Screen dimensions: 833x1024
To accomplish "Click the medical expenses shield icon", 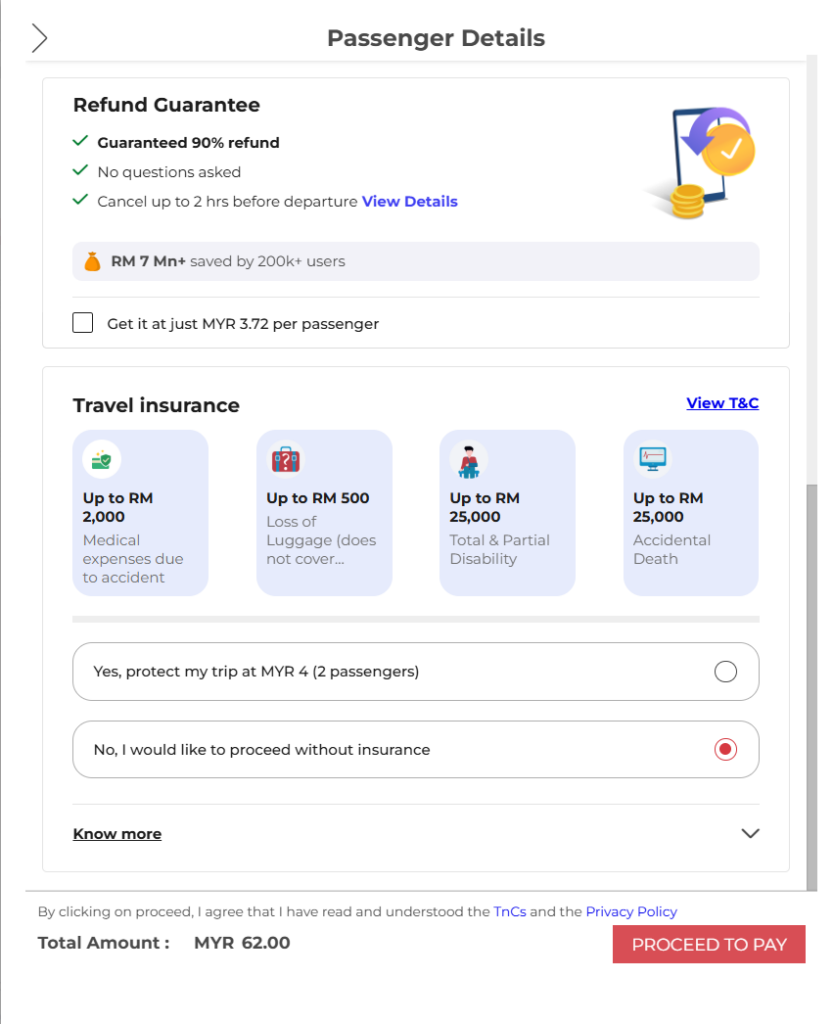I will (x=102, y=459).
